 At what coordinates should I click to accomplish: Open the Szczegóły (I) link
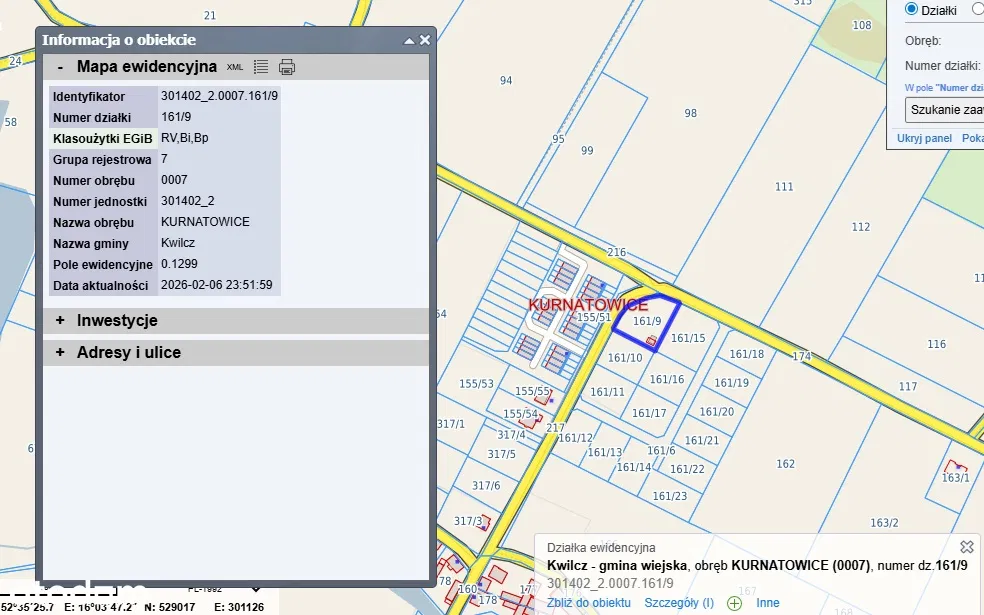coord(679,603)
